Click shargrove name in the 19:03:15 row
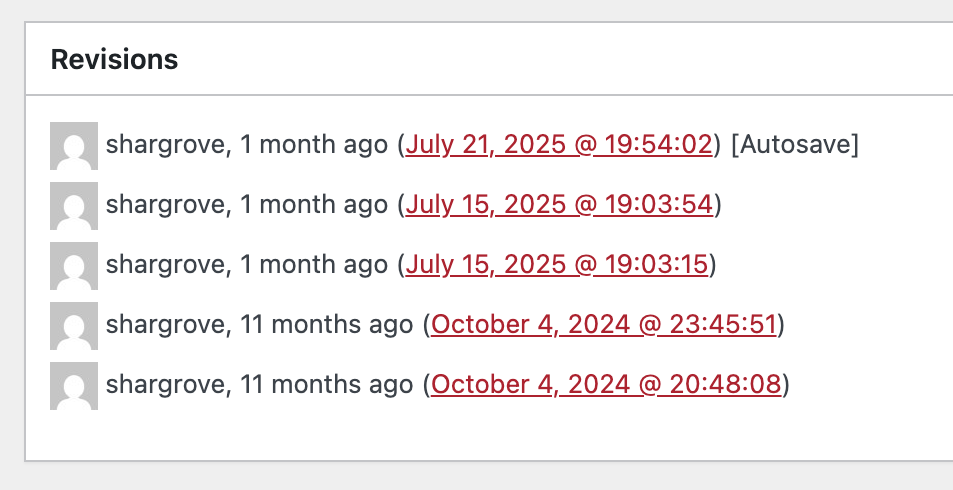This screenshot has width=953, height=490. (166, 265)
